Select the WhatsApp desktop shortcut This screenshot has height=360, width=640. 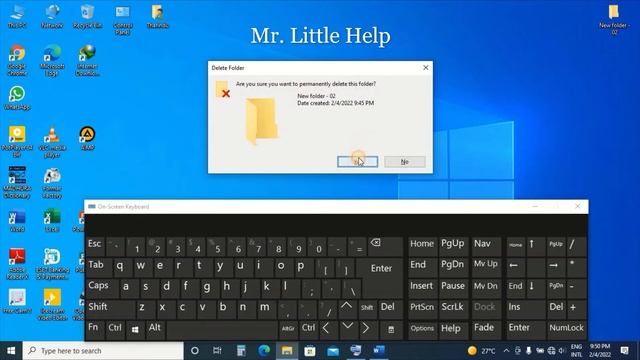pyautogui.click(x=17, y=98)
